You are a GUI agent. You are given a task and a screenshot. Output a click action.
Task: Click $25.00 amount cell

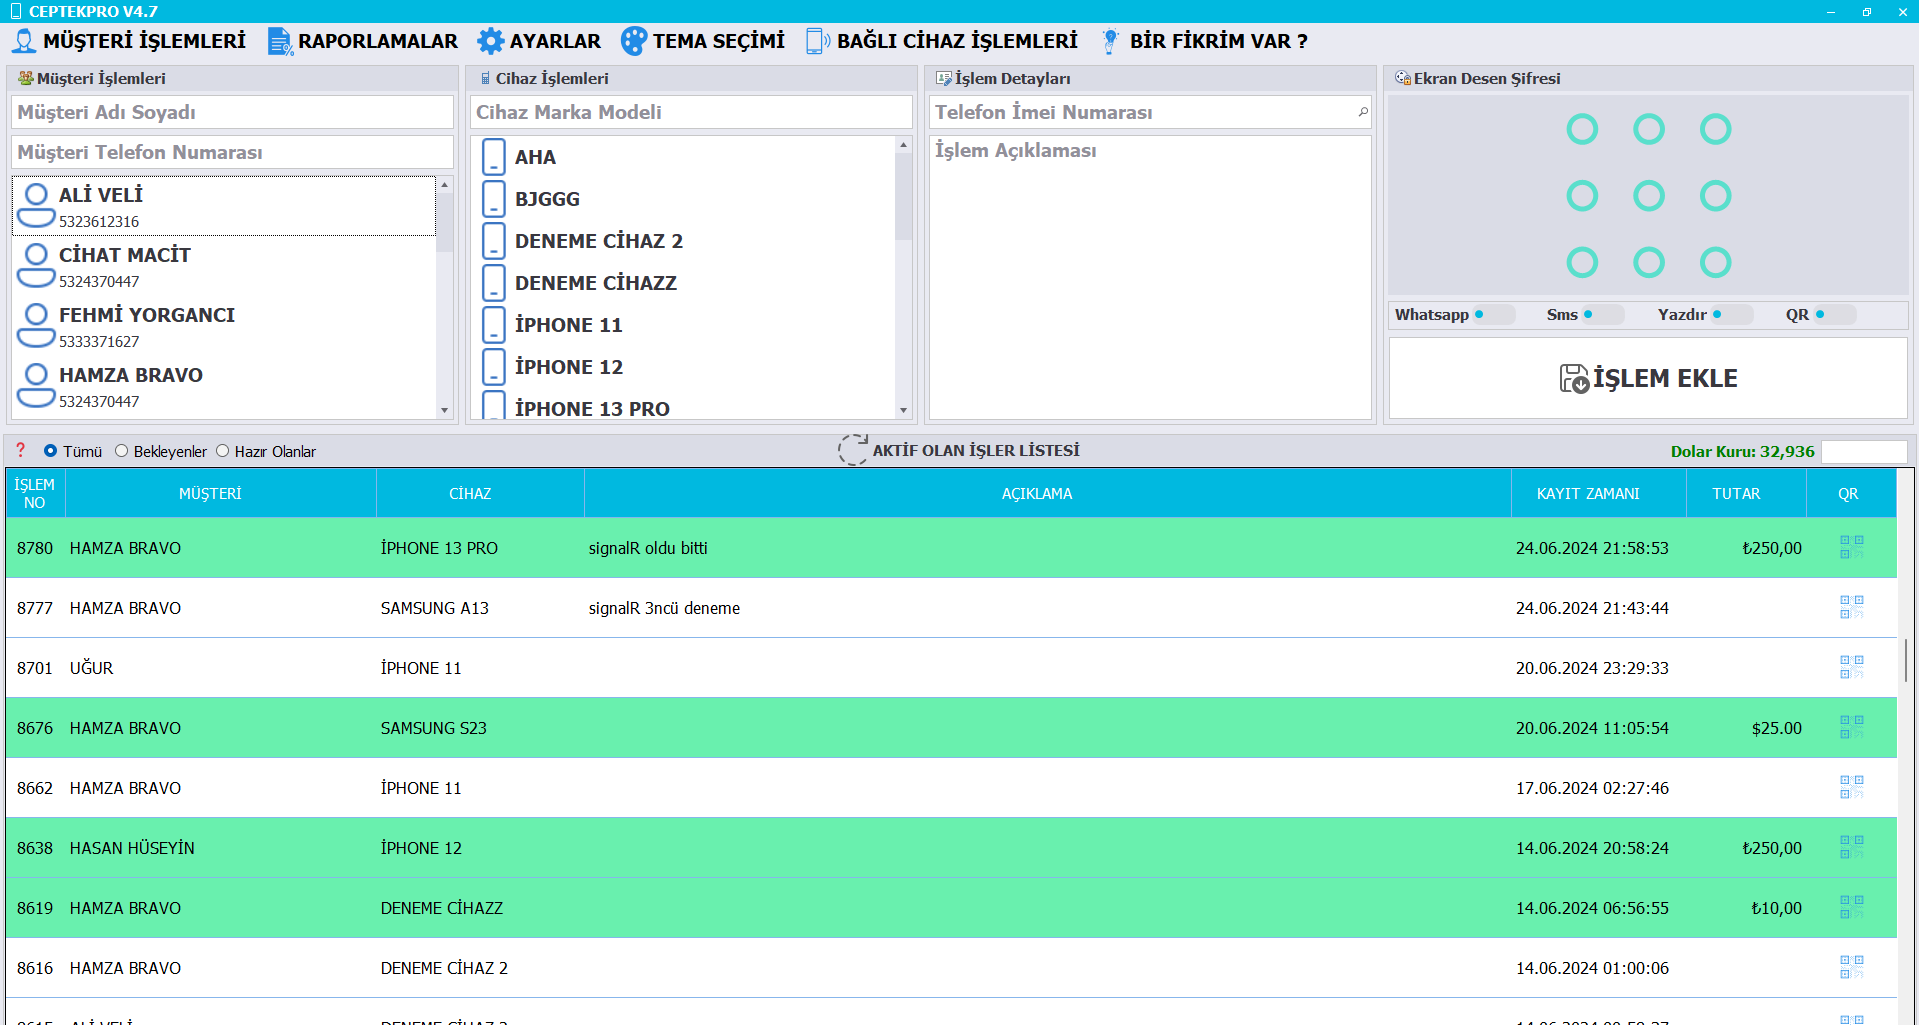[x=1746, y=727]
